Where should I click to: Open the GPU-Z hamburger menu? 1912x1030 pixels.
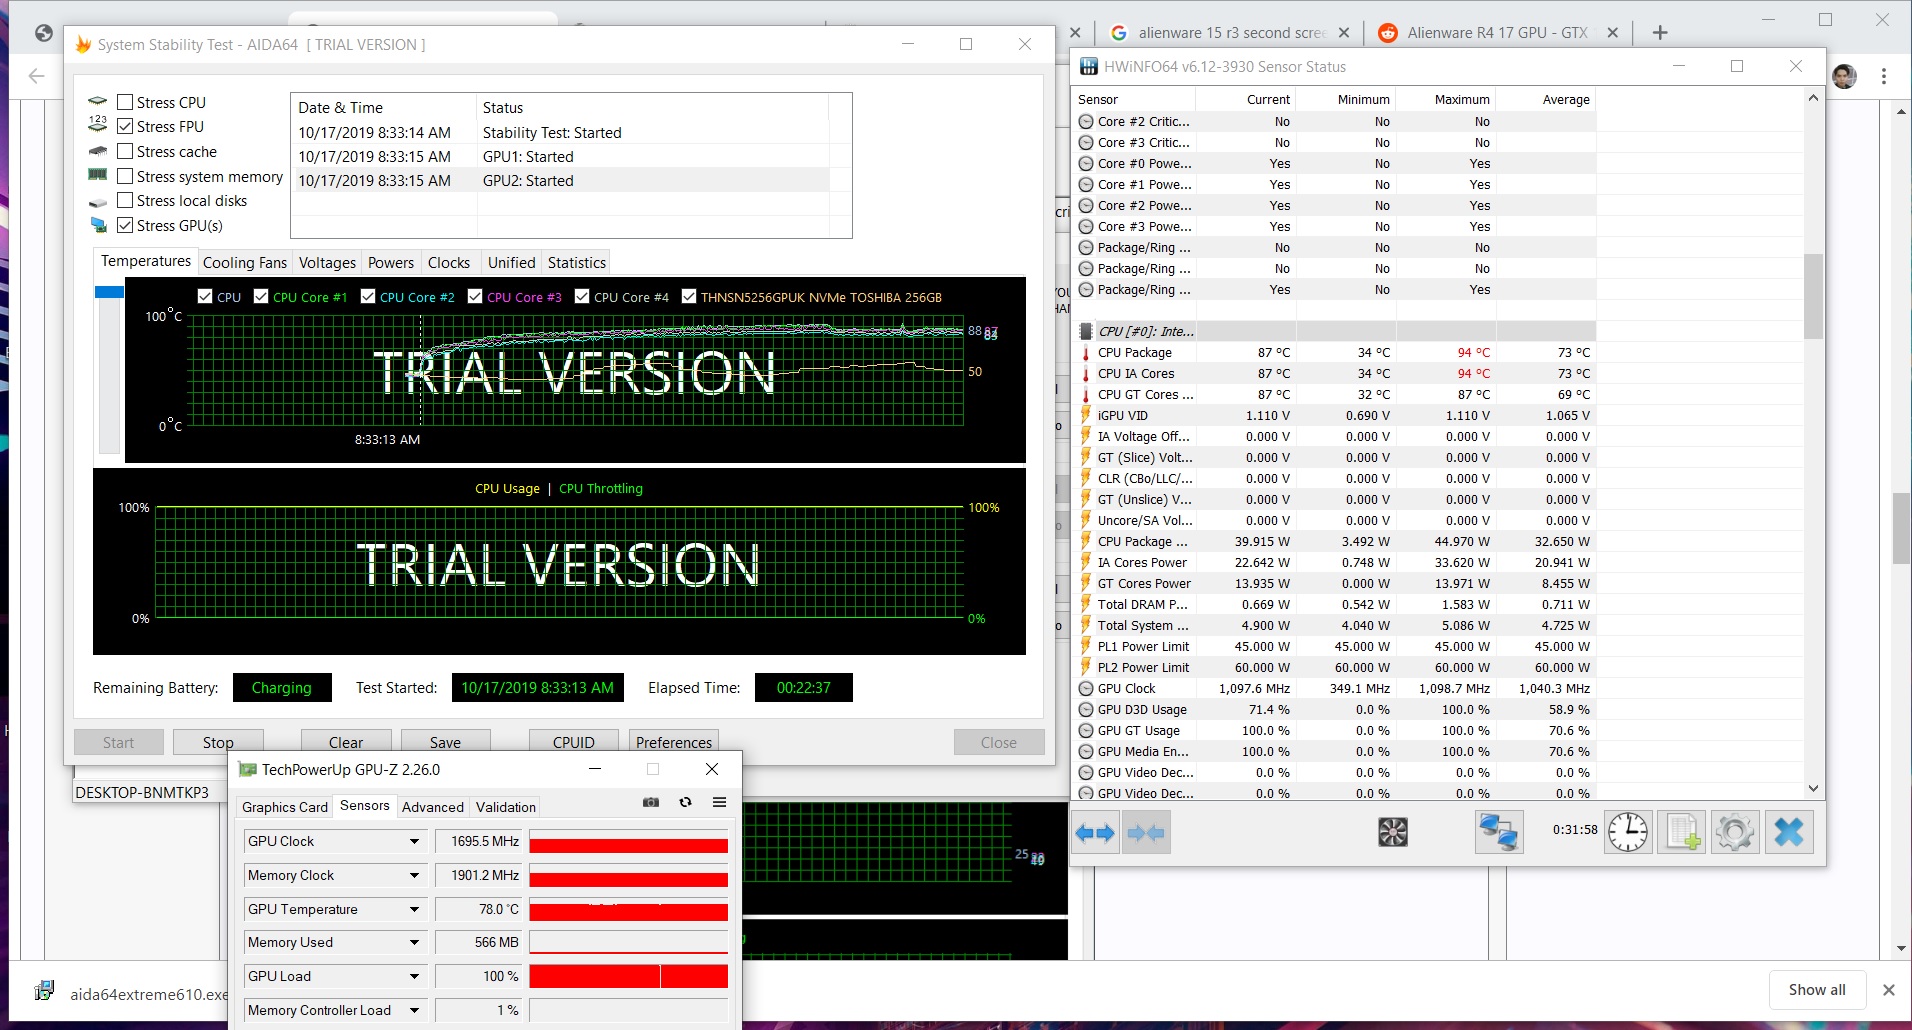pyautogui.click(x=719, y=802)
